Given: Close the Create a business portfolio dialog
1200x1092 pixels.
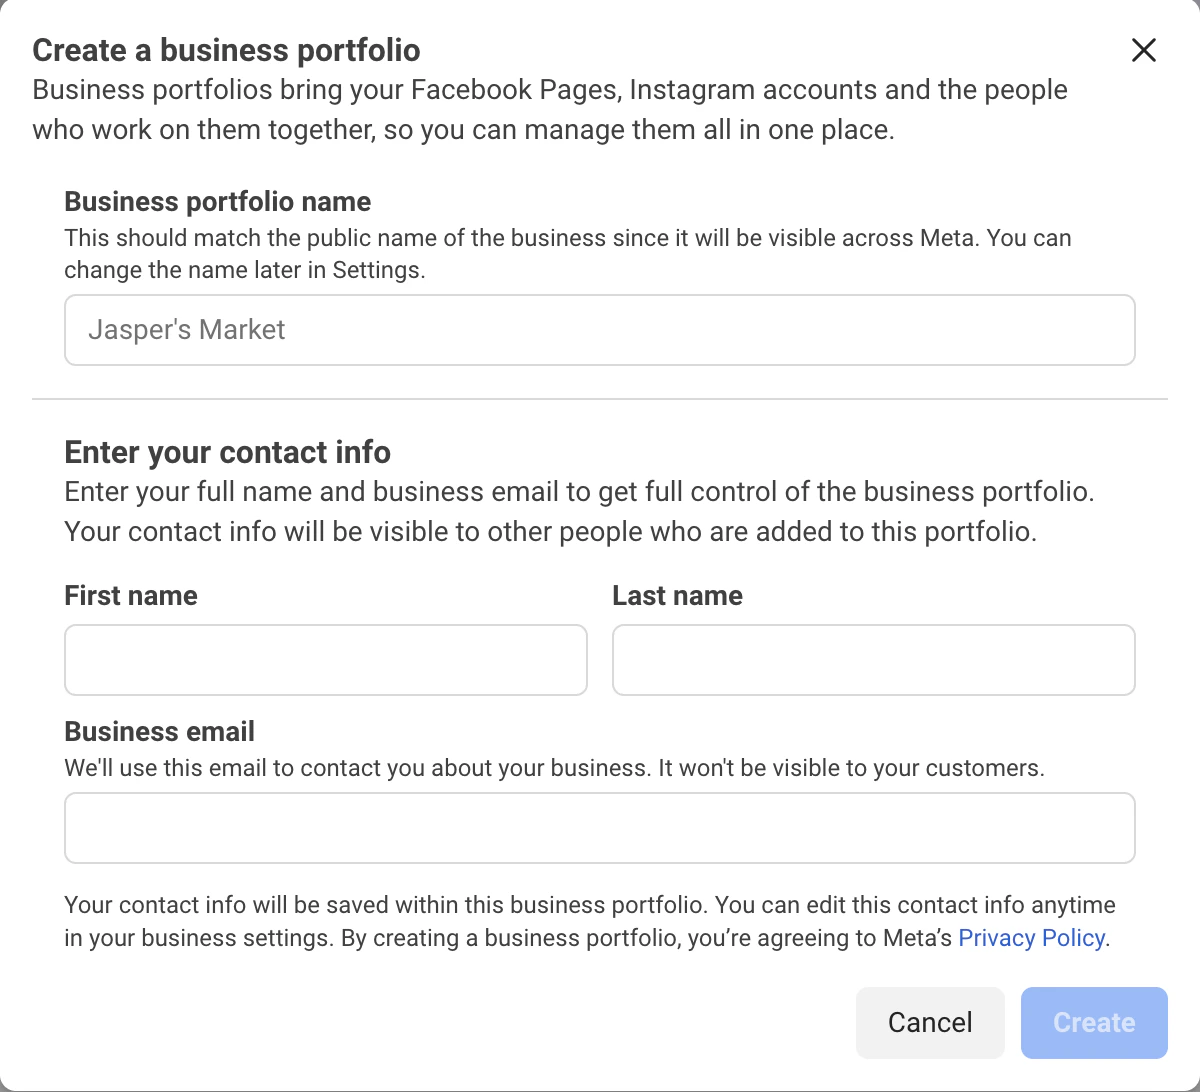Looking at the screenshot, I should pyautogui.click(x=1143, y=50).
